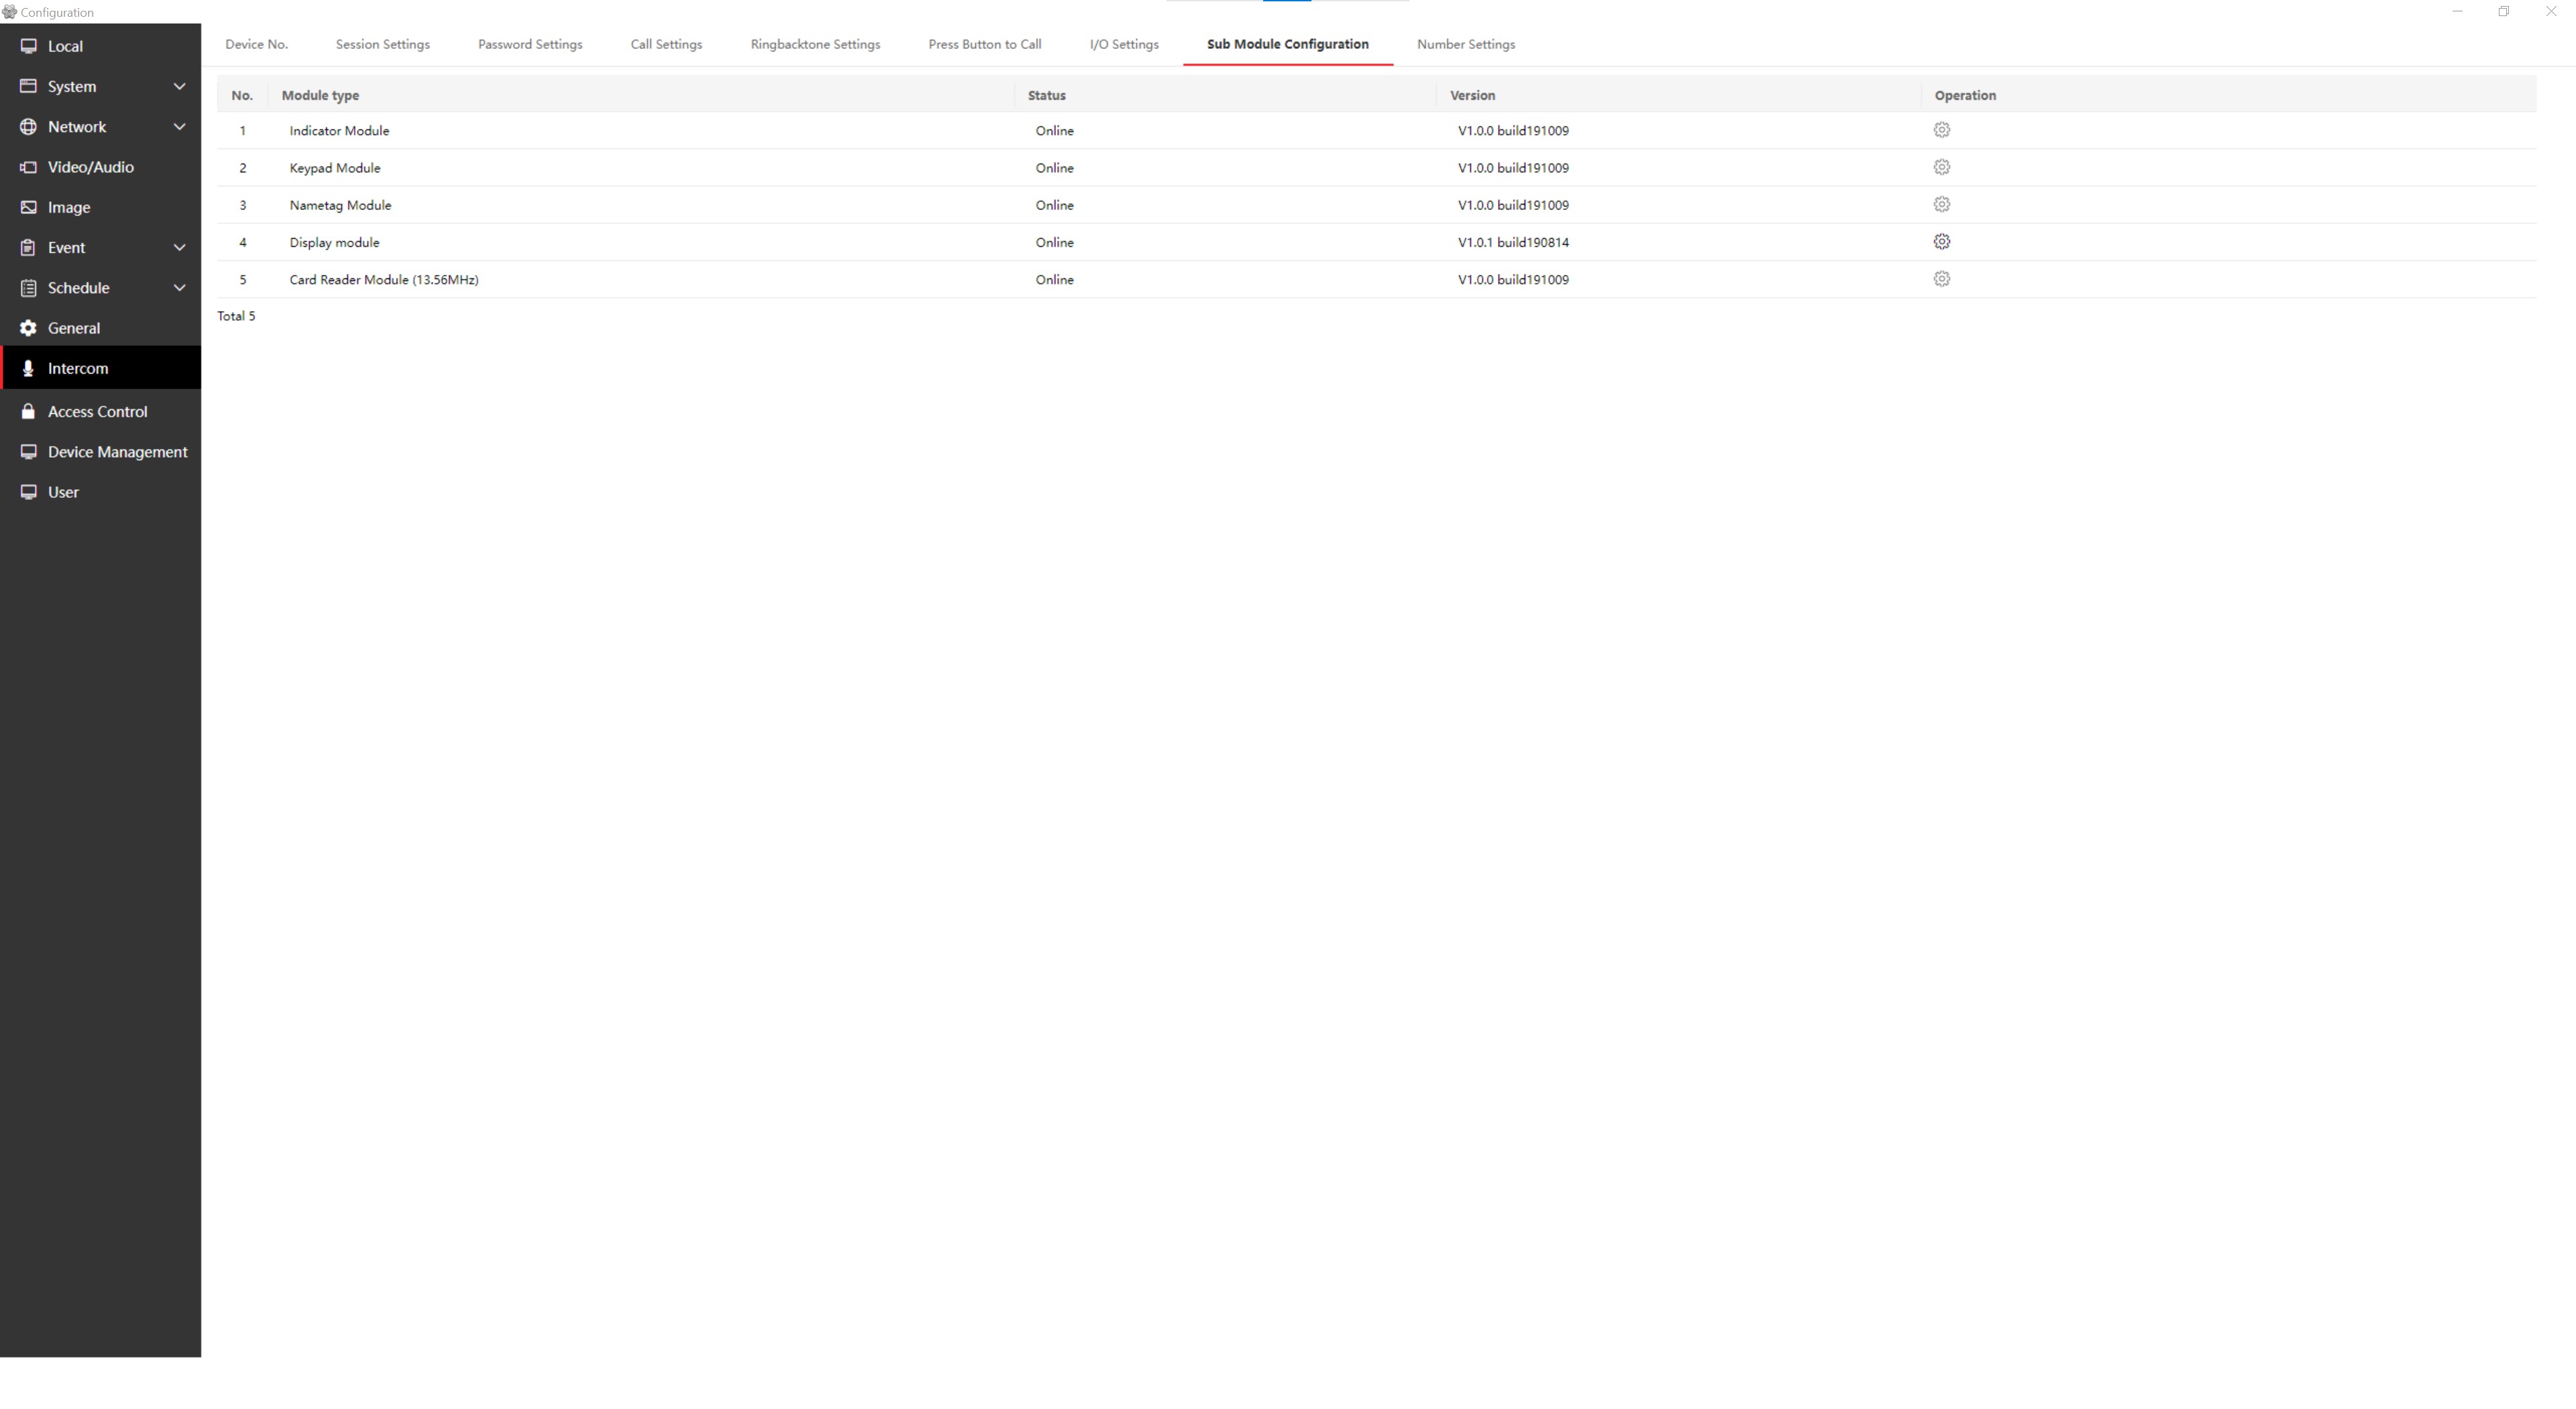Open Card Reader Module settings gear

[1941, 278]
